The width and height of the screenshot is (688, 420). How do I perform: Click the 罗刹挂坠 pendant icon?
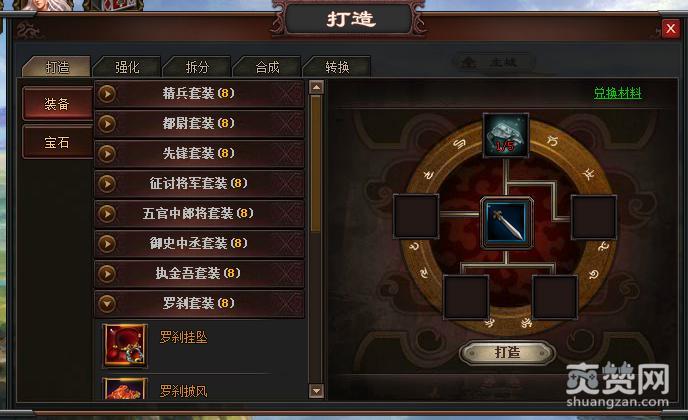(125, 345)
